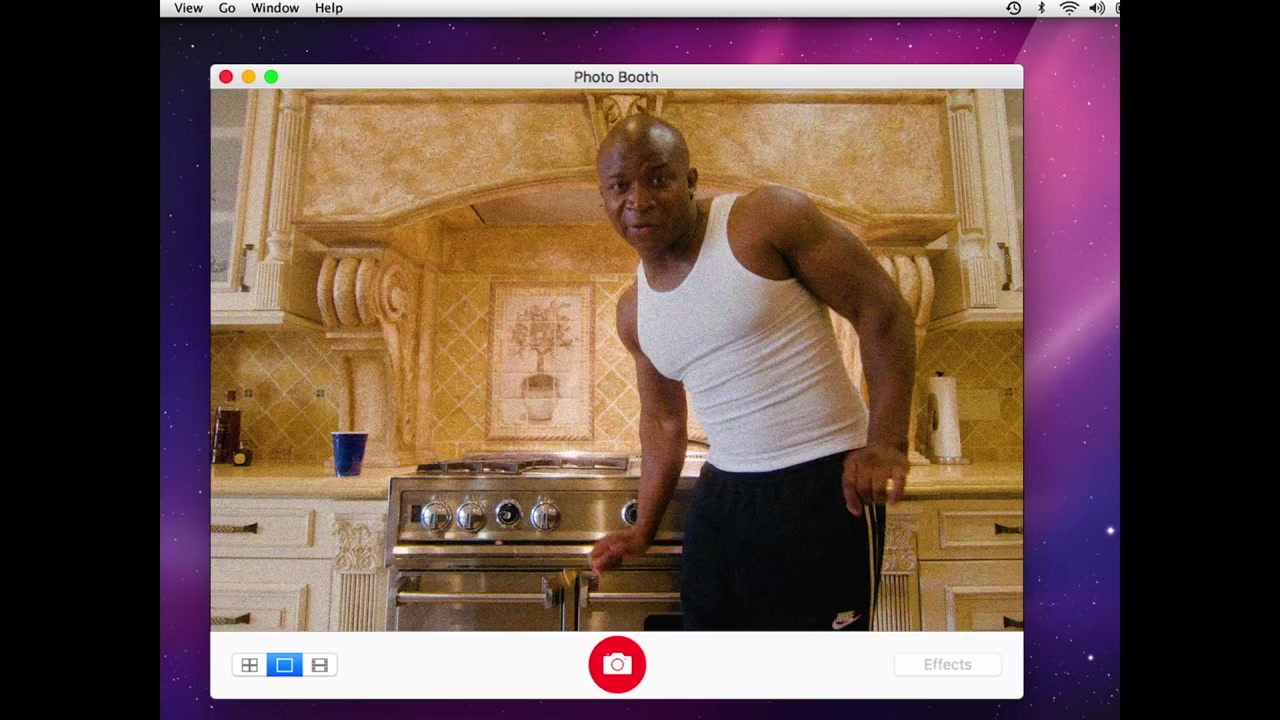Image resolution: width=1280 pixels, height=720 pixels.
Task: Open the Help menu
Action: (x=329, y=8)
